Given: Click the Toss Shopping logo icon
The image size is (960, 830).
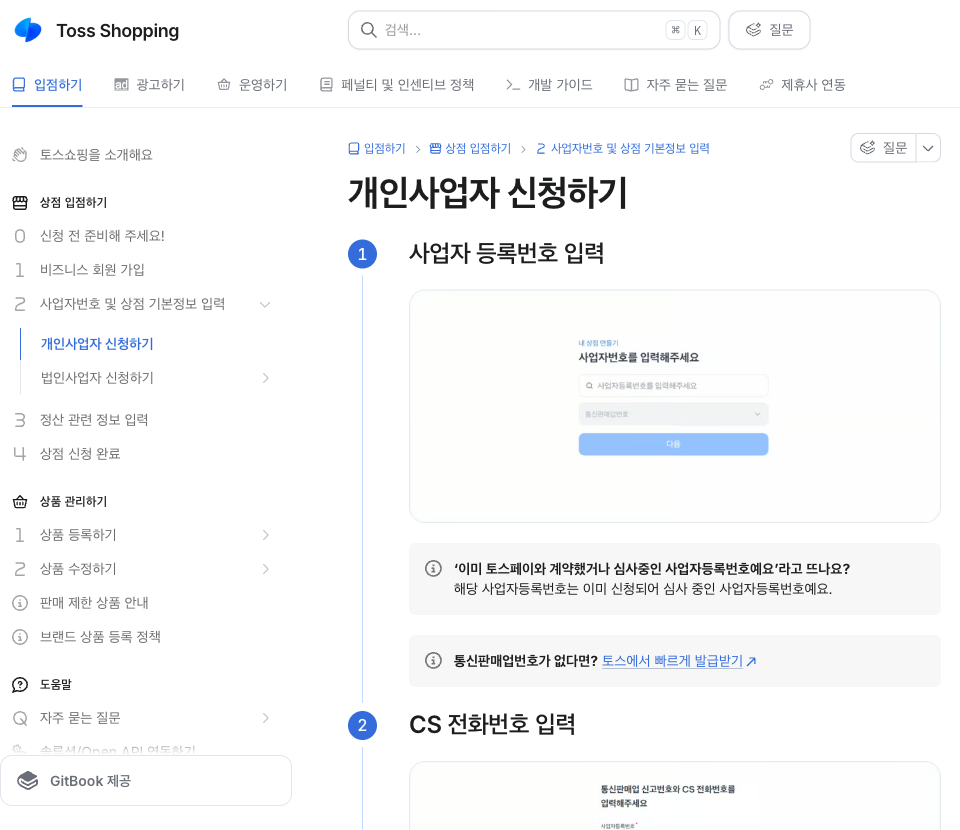Looking at the screenshot, I should click(28, 30).
